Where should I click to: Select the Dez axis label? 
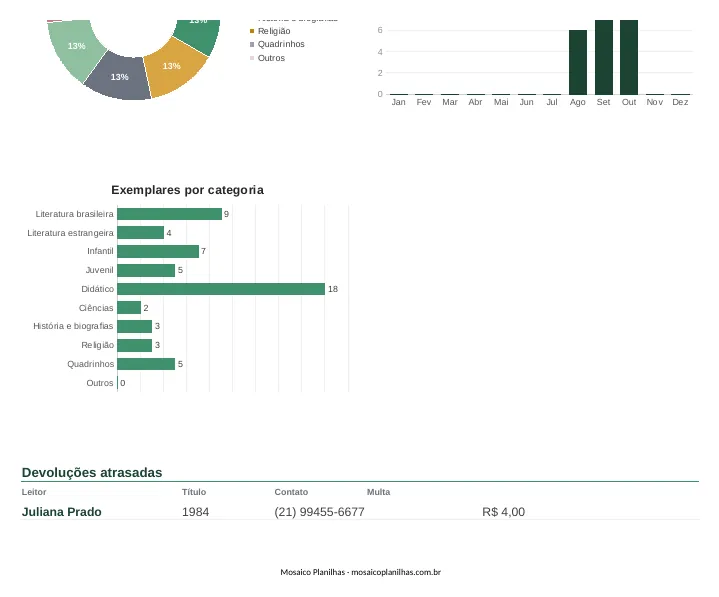pos(680,102)
